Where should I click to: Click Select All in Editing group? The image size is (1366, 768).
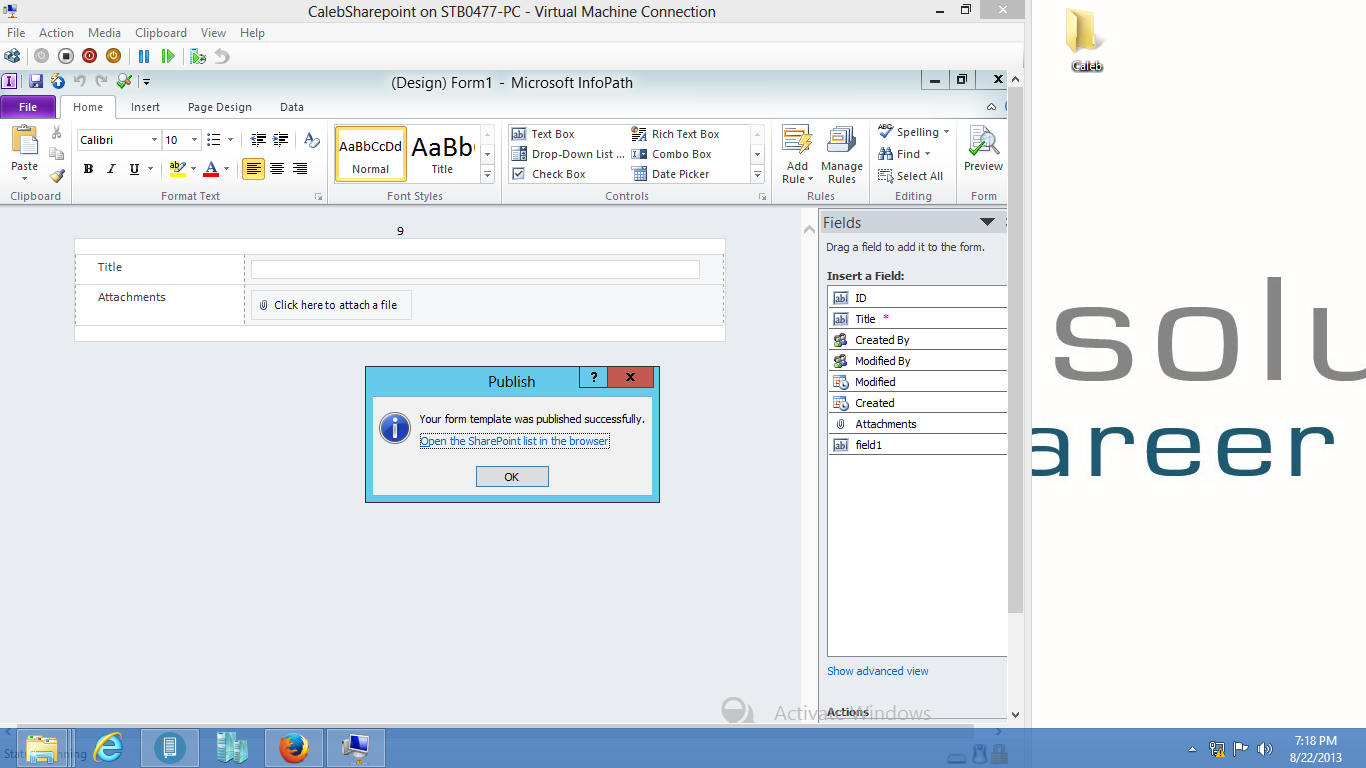click(x=911, y=176)
